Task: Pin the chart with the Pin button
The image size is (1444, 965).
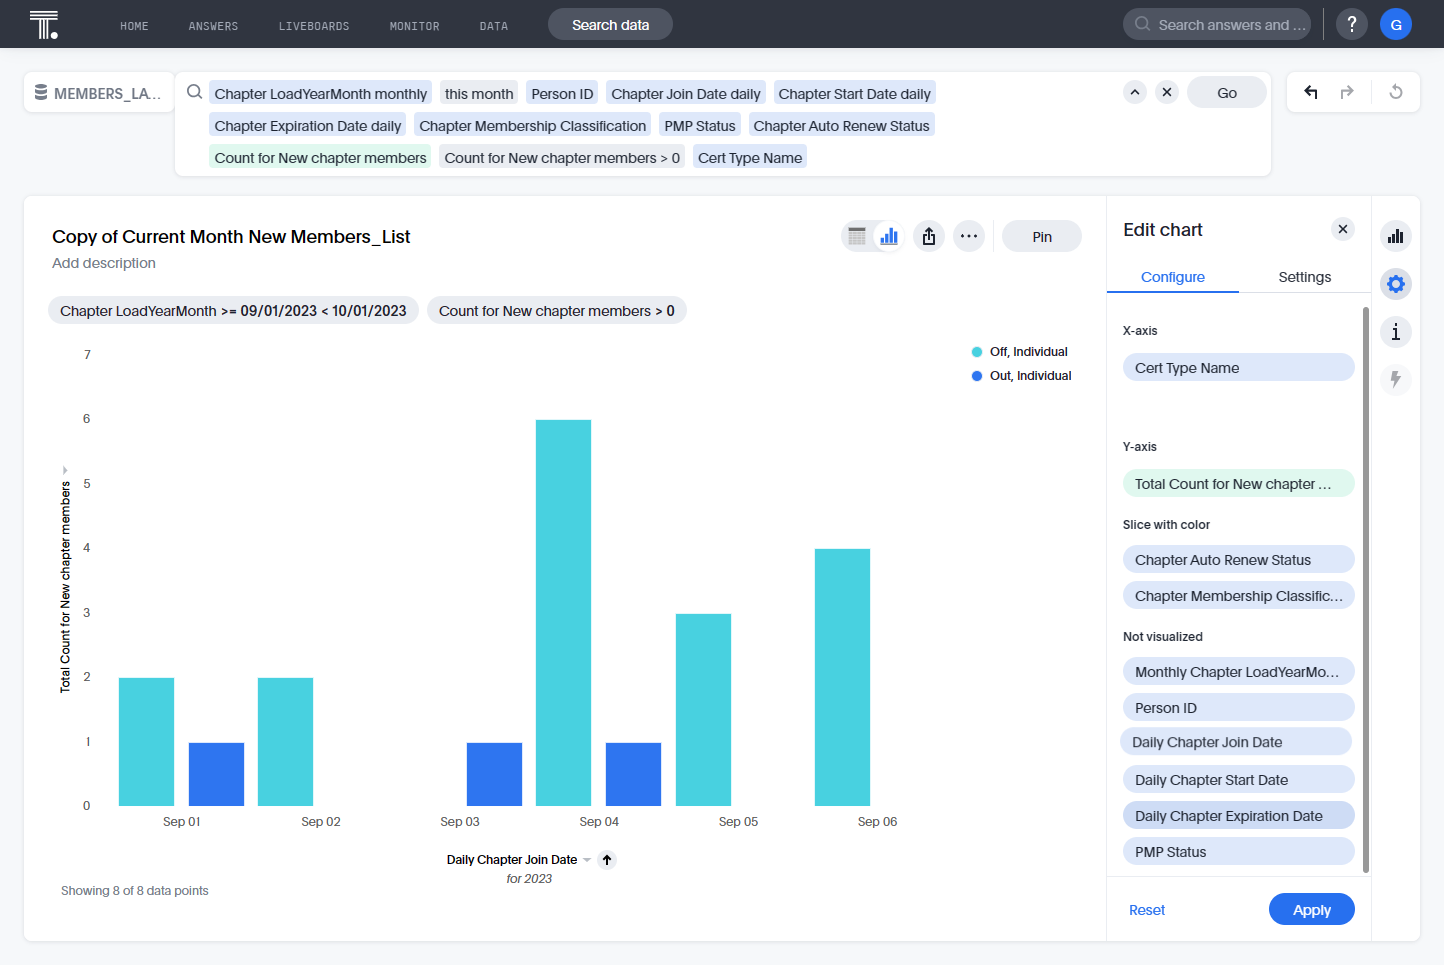Action: 1042,236
